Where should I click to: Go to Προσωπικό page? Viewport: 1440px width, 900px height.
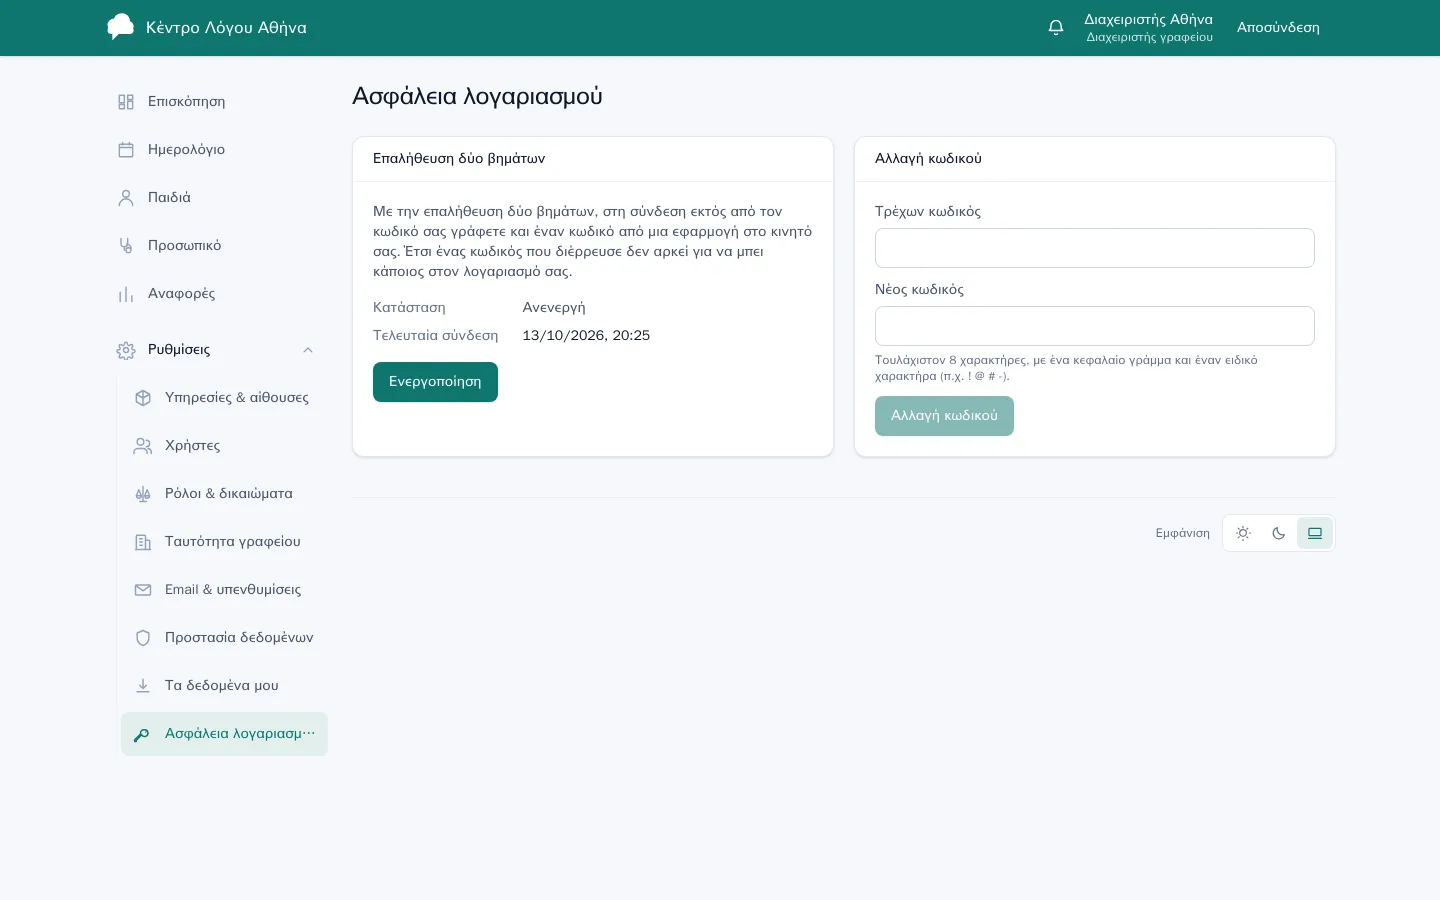218,246
